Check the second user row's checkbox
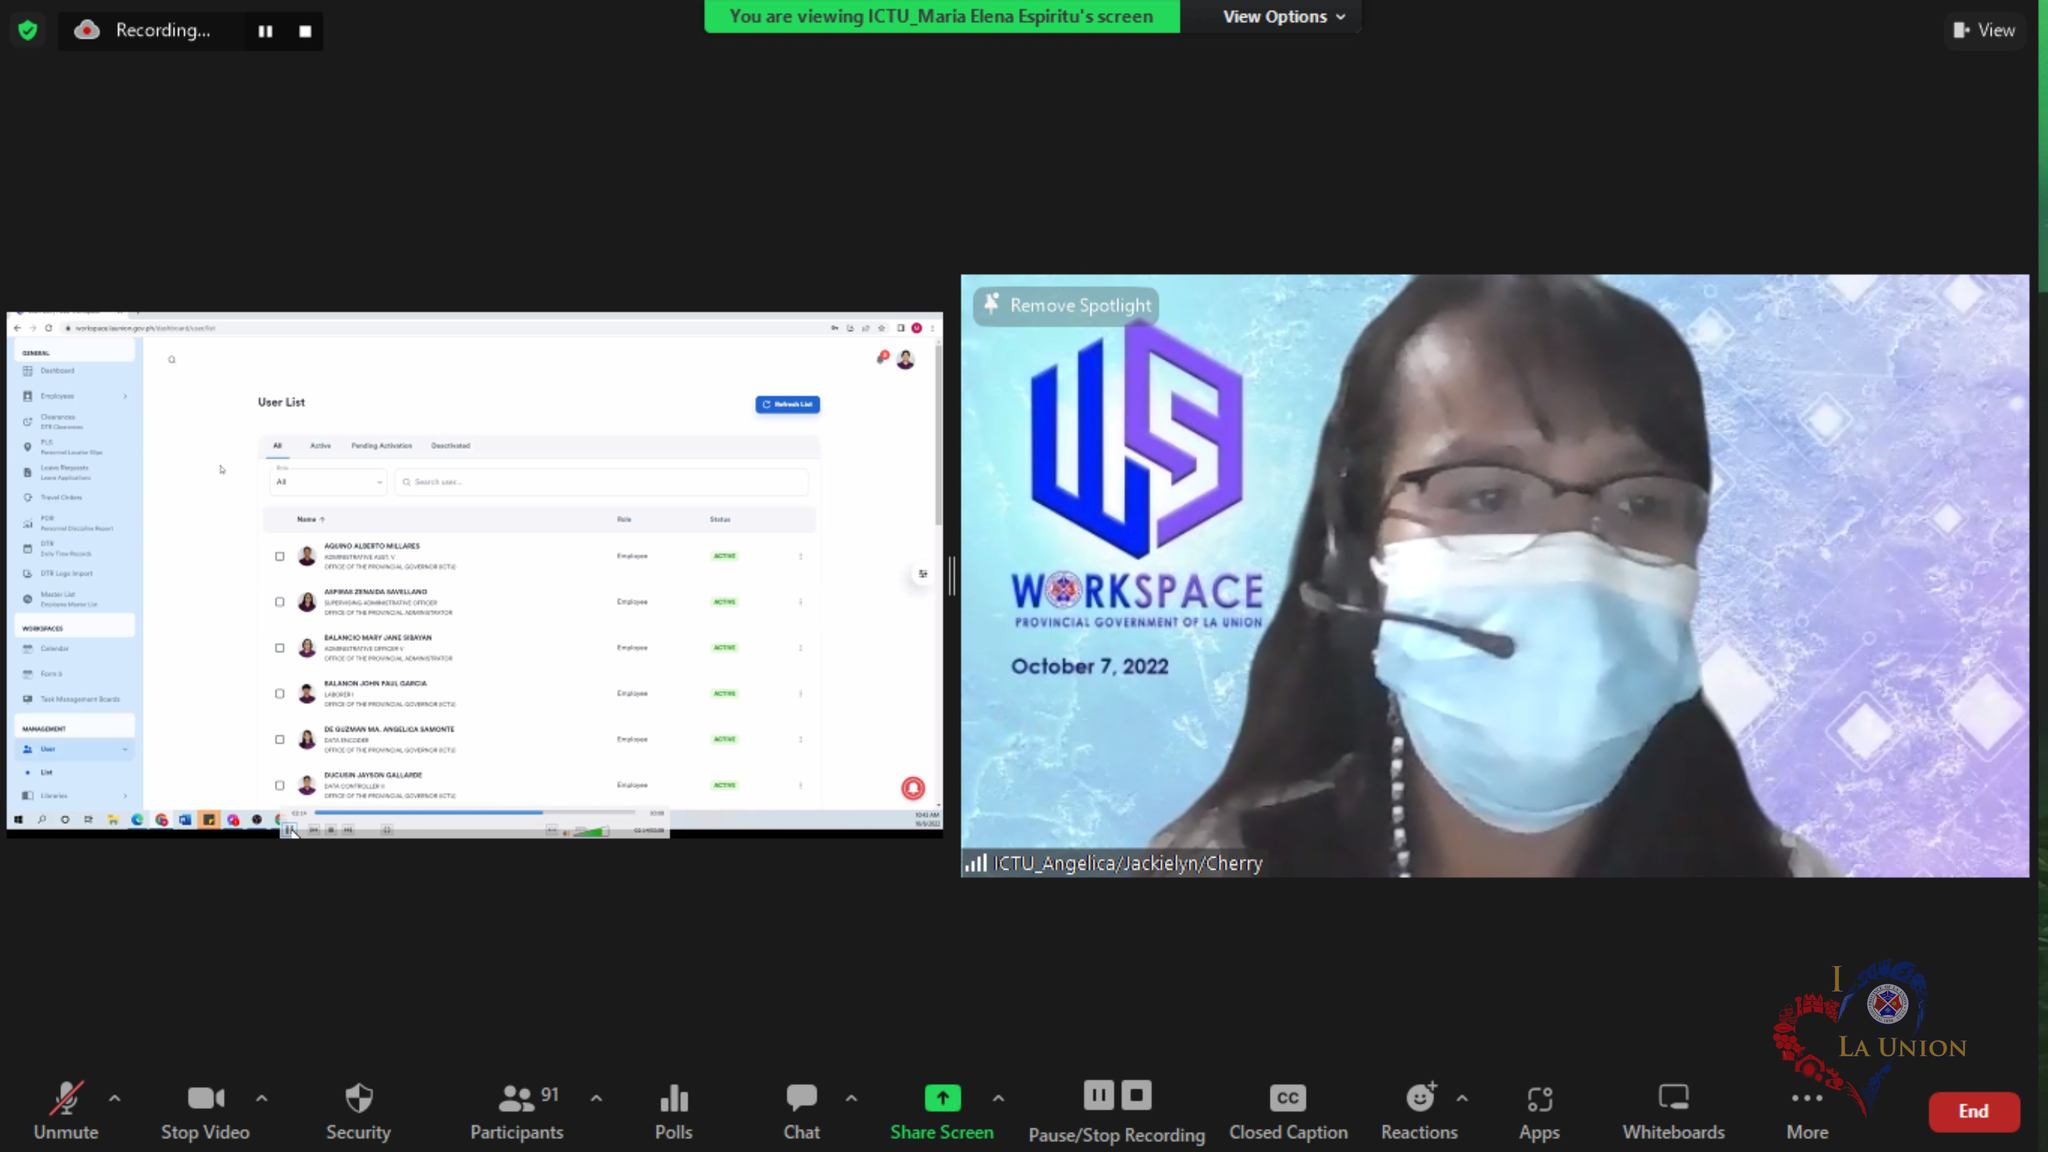2048x1152 pixels. [x=280, y=602]
